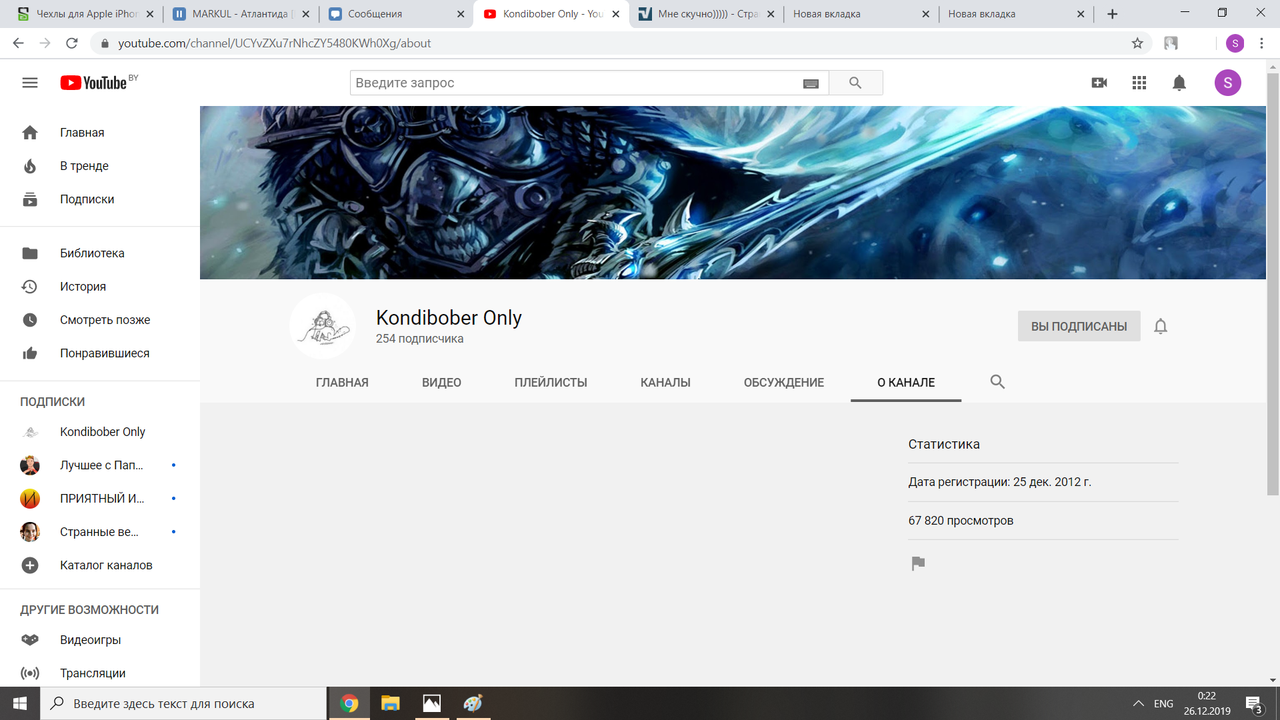Open Смотреть позже in the sidebar
Viewport: 1280px width, 720px height.
(100, 320)
